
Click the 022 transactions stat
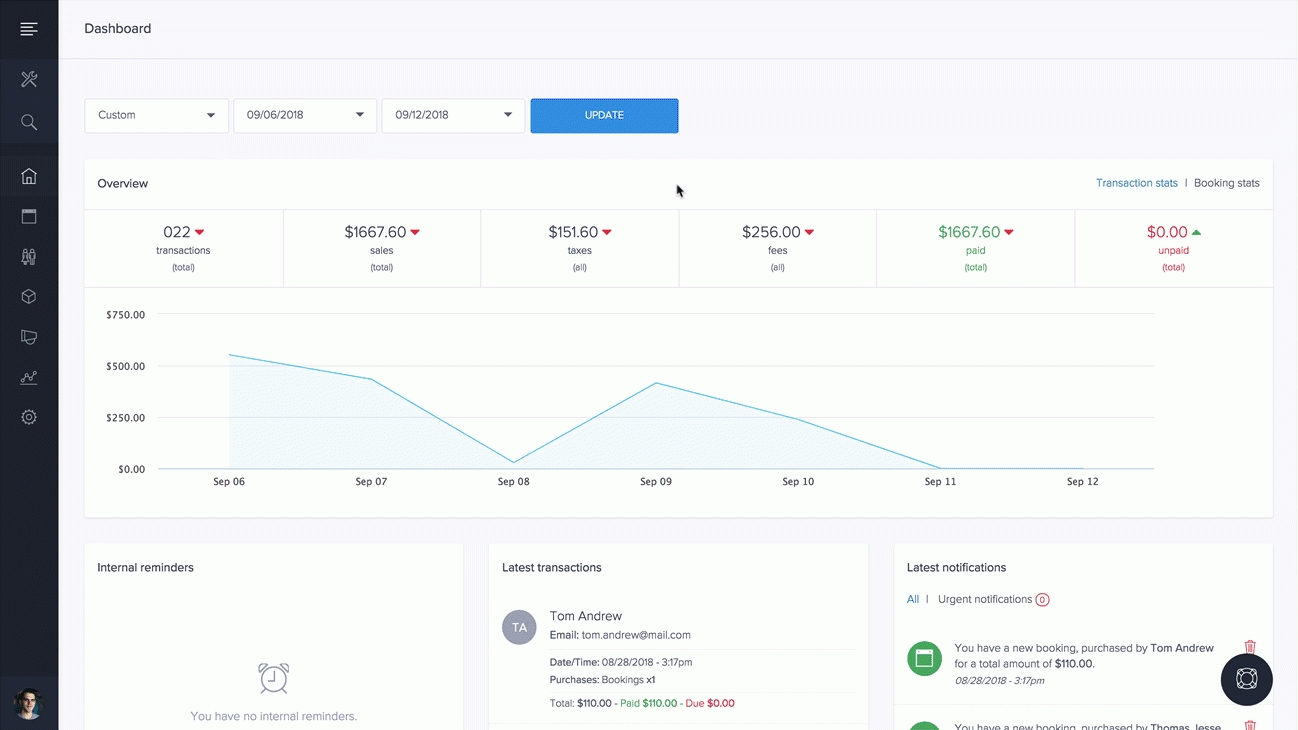coord(183,248)
